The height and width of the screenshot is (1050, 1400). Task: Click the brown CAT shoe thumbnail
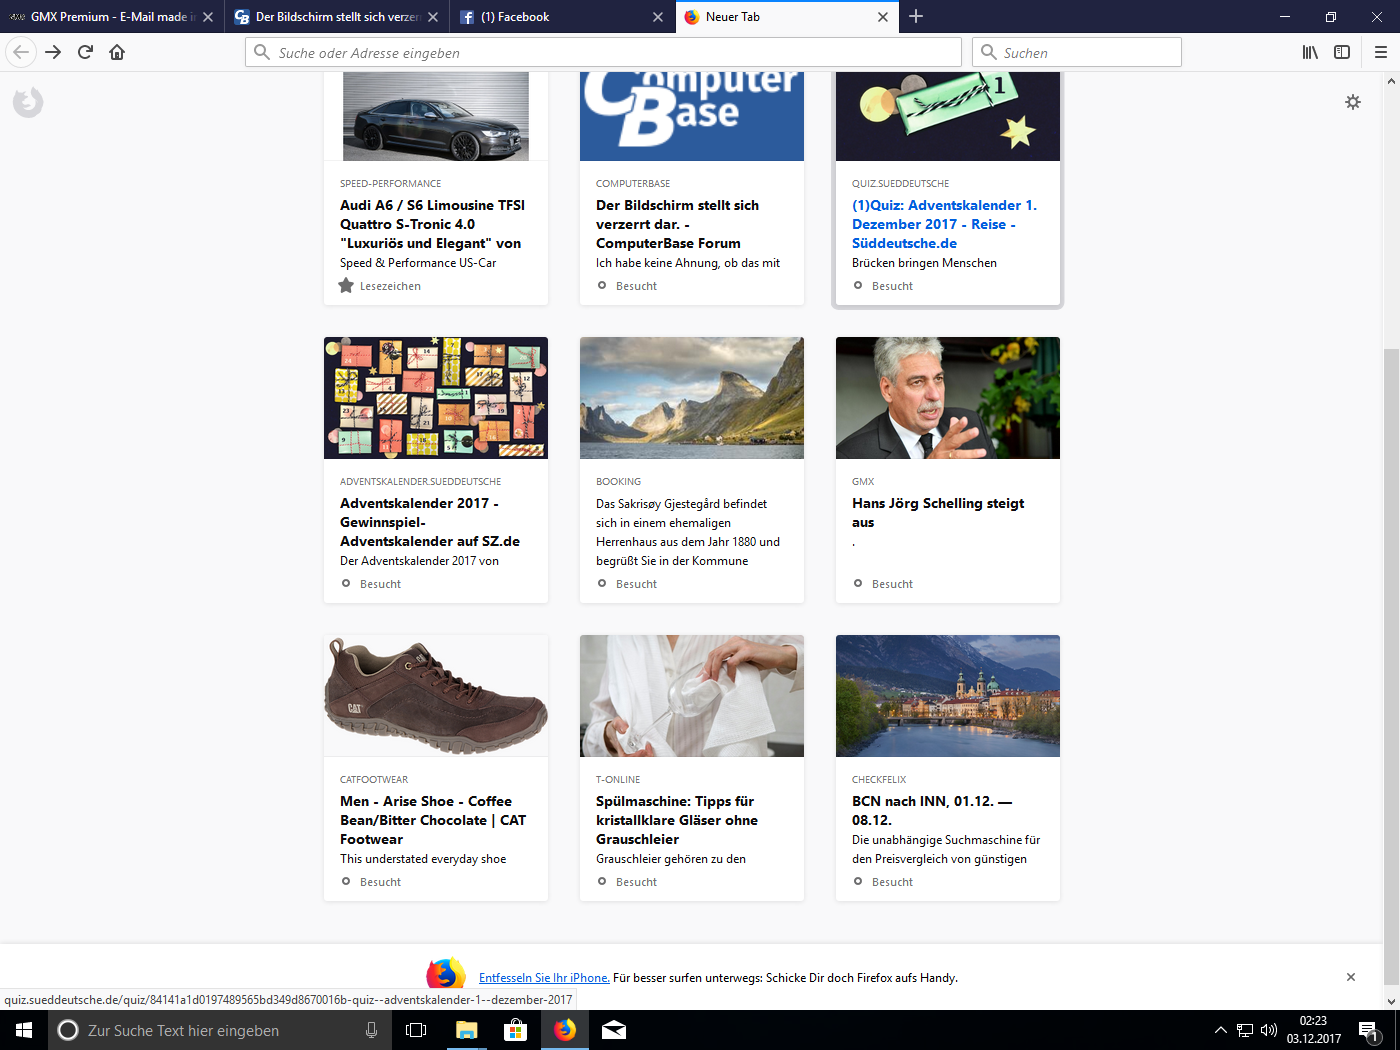[x=436, y=696]
